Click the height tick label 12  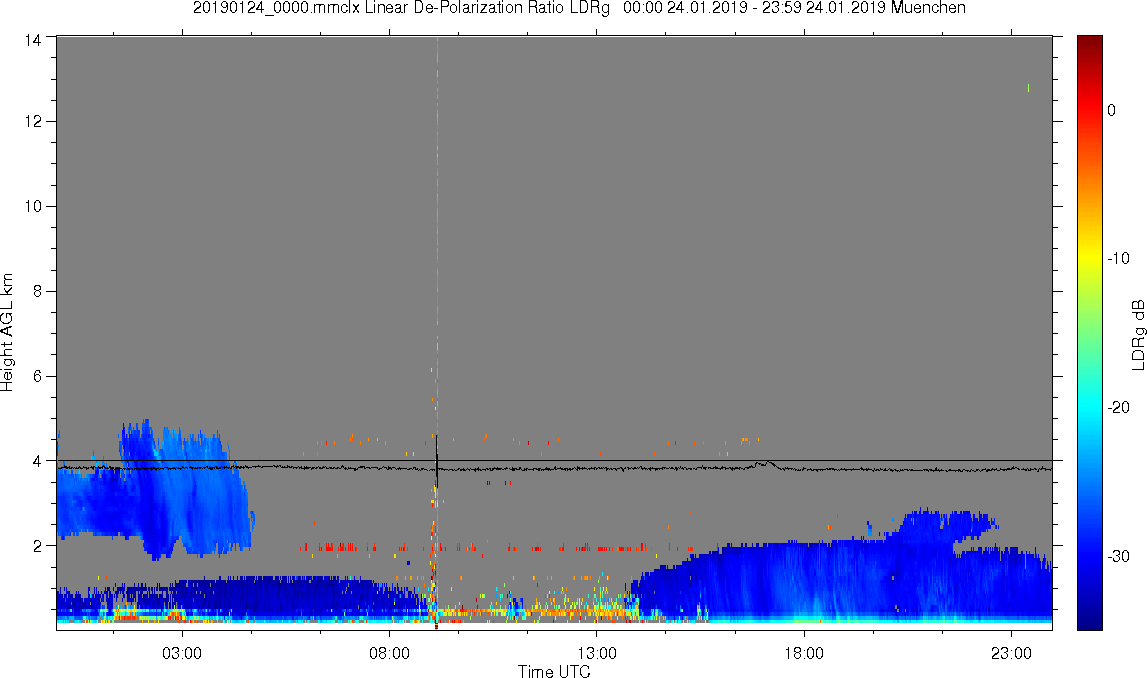[33, 121]
